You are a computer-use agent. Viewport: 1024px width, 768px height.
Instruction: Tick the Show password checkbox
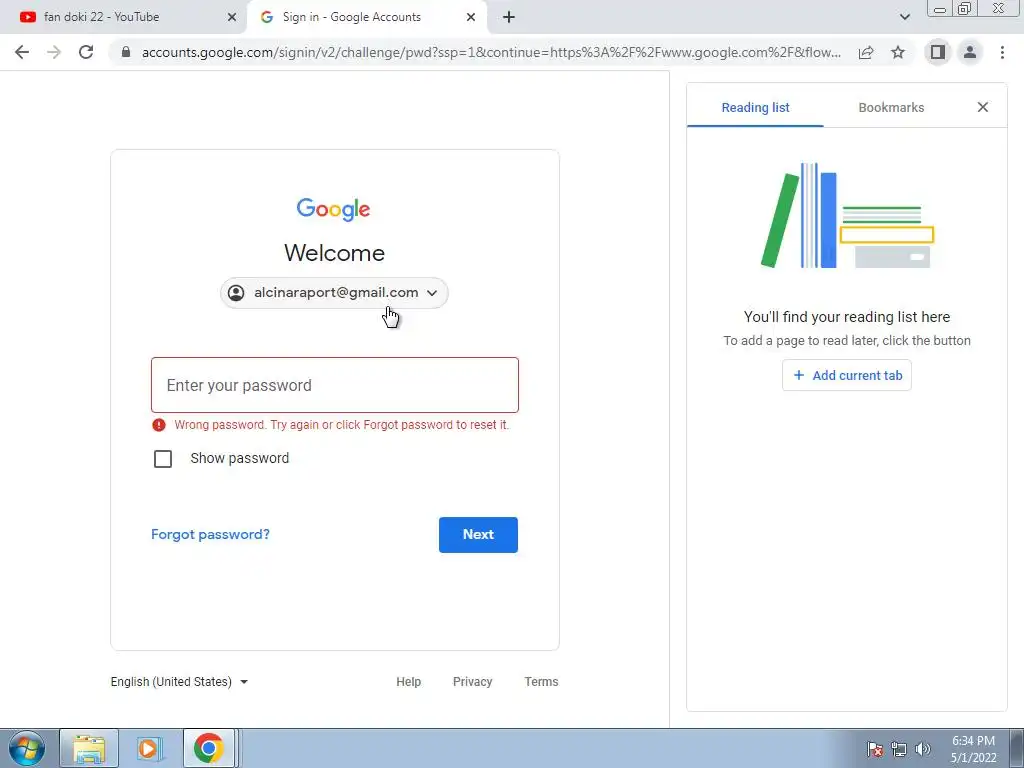(x=163, y=459)
